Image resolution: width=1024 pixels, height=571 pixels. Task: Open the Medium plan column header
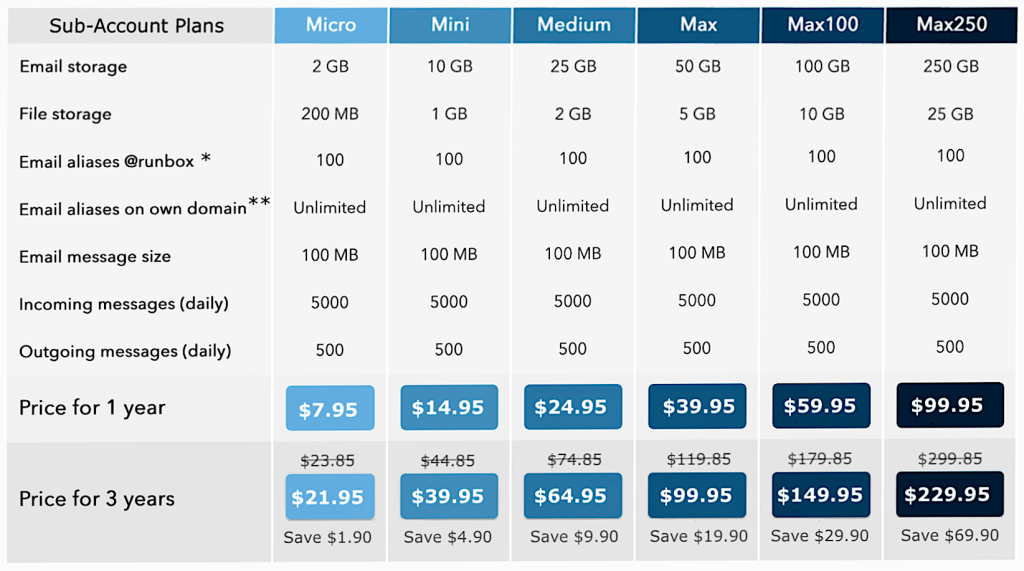coord(573,25)
